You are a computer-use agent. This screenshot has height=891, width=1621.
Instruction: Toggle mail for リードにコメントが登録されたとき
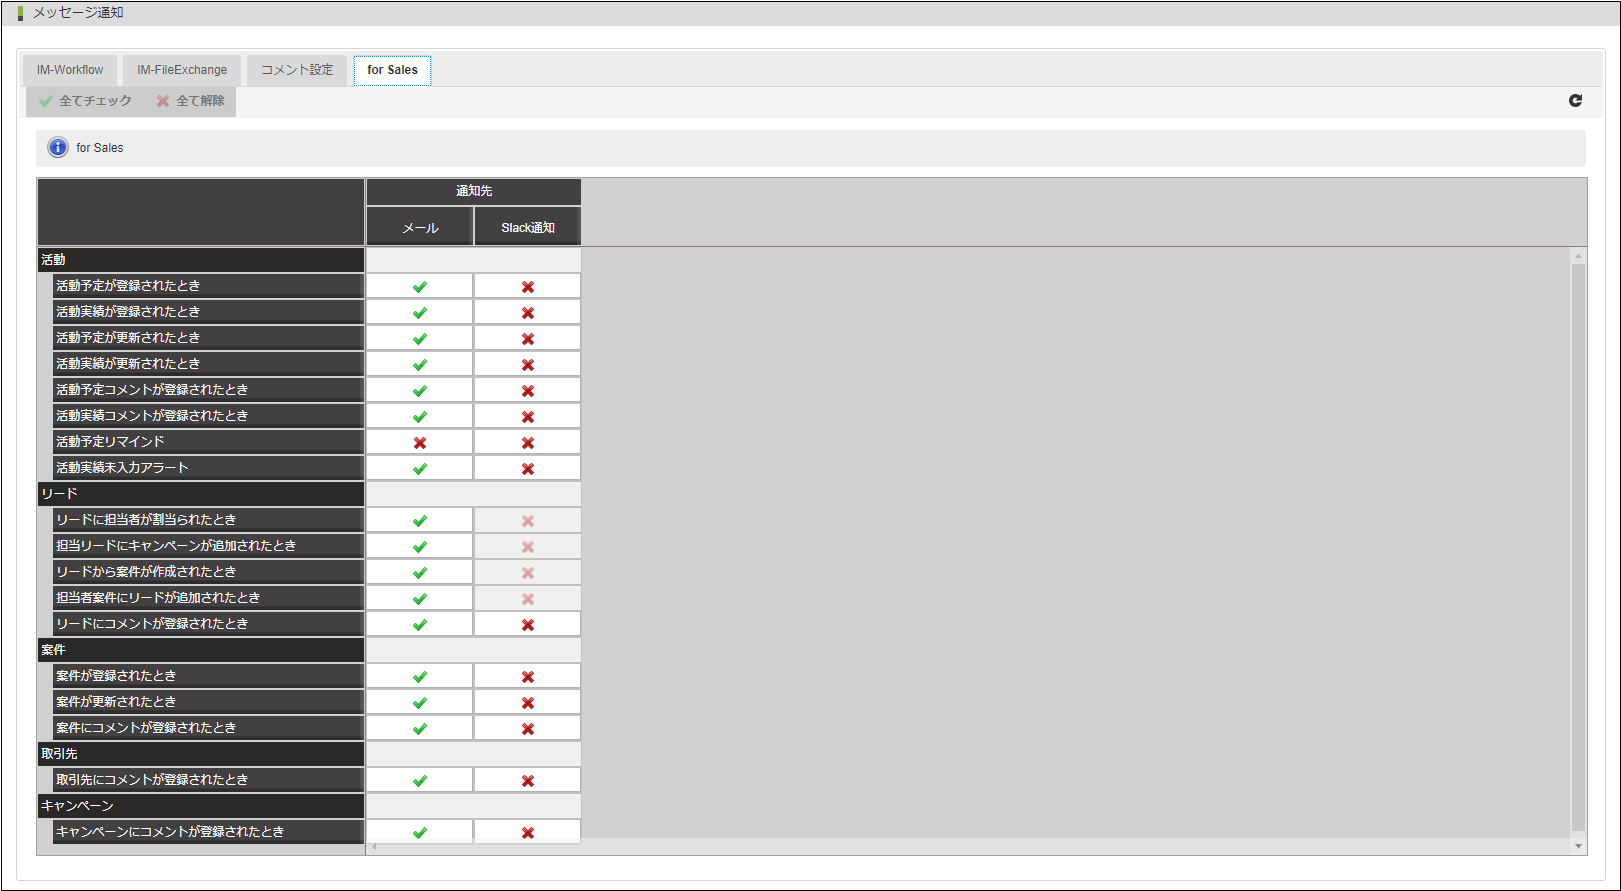point(420,624)
